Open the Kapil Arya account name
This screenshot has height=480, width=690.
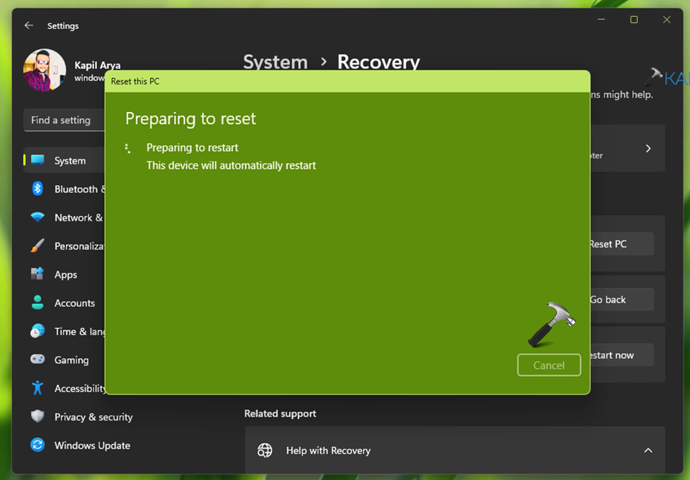point(97,65)
